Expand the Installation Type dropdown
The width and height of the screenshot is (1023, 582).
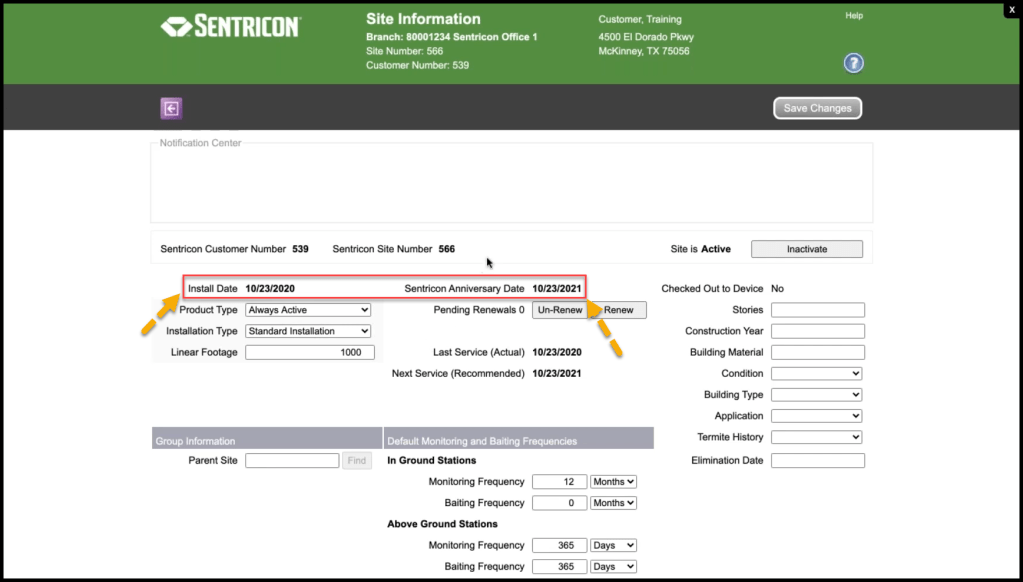pyautogui.click(x=308, y=331)
